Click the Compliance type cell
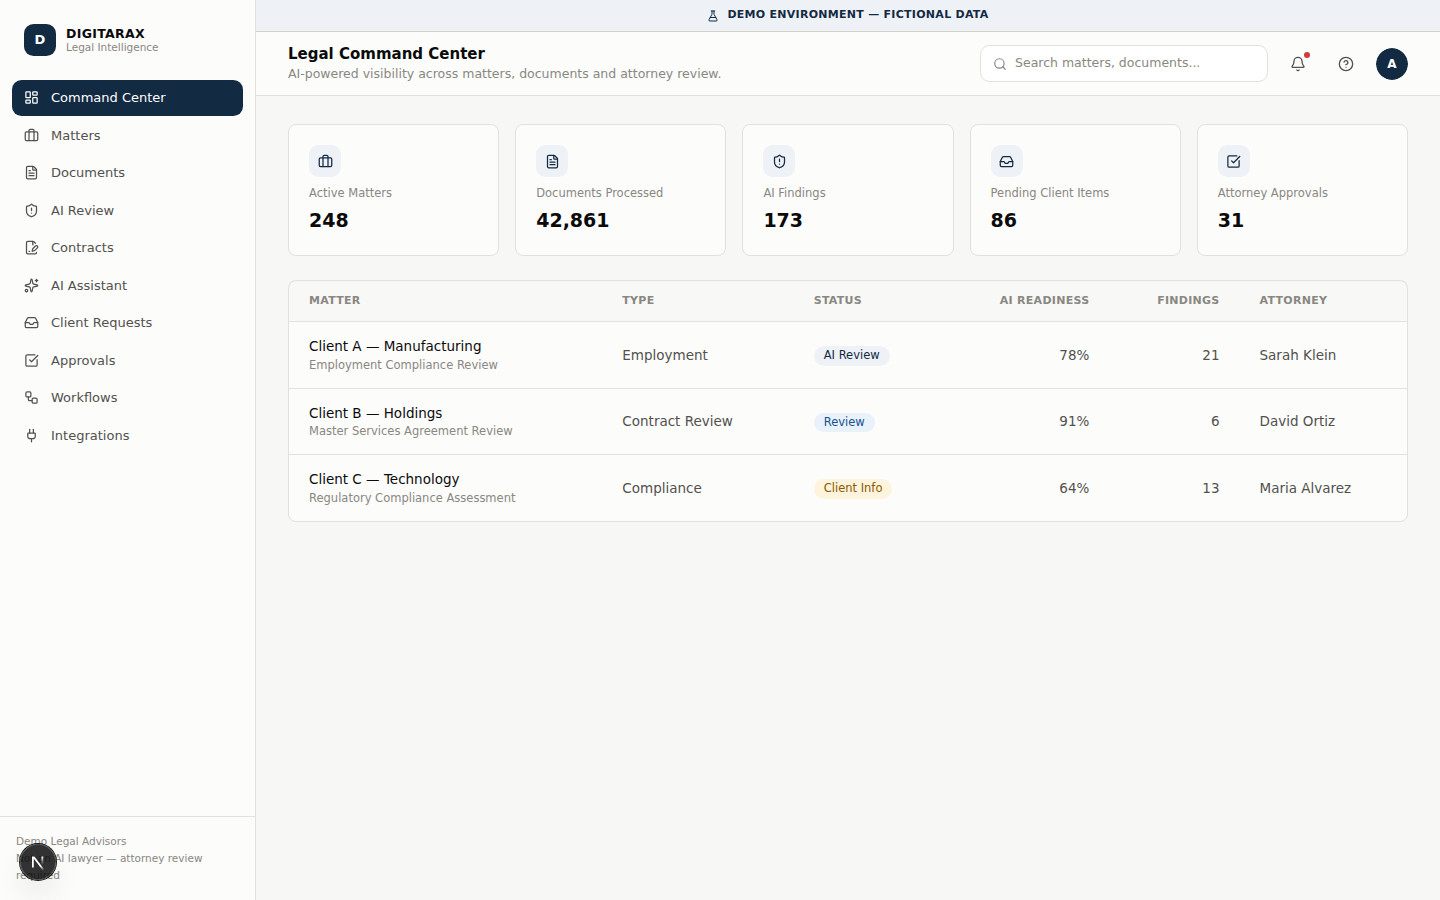 point(661,488)
